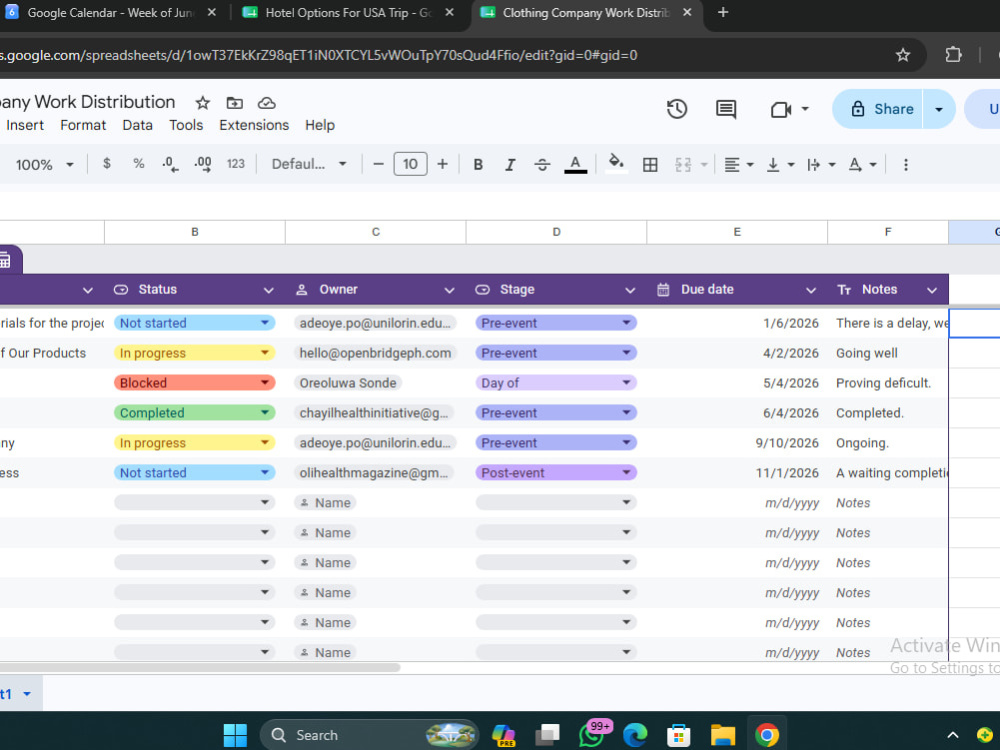
Task: Open browser extensions puzzle icon
Action: click(953, 55)
